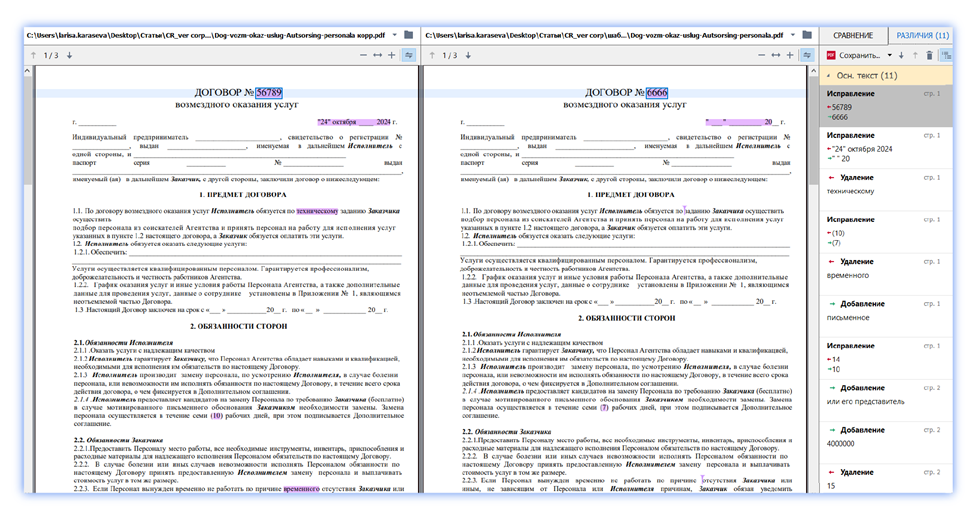Screen dimensions: 974x515
Task: Zoom in right document pane
Action: 790,55
